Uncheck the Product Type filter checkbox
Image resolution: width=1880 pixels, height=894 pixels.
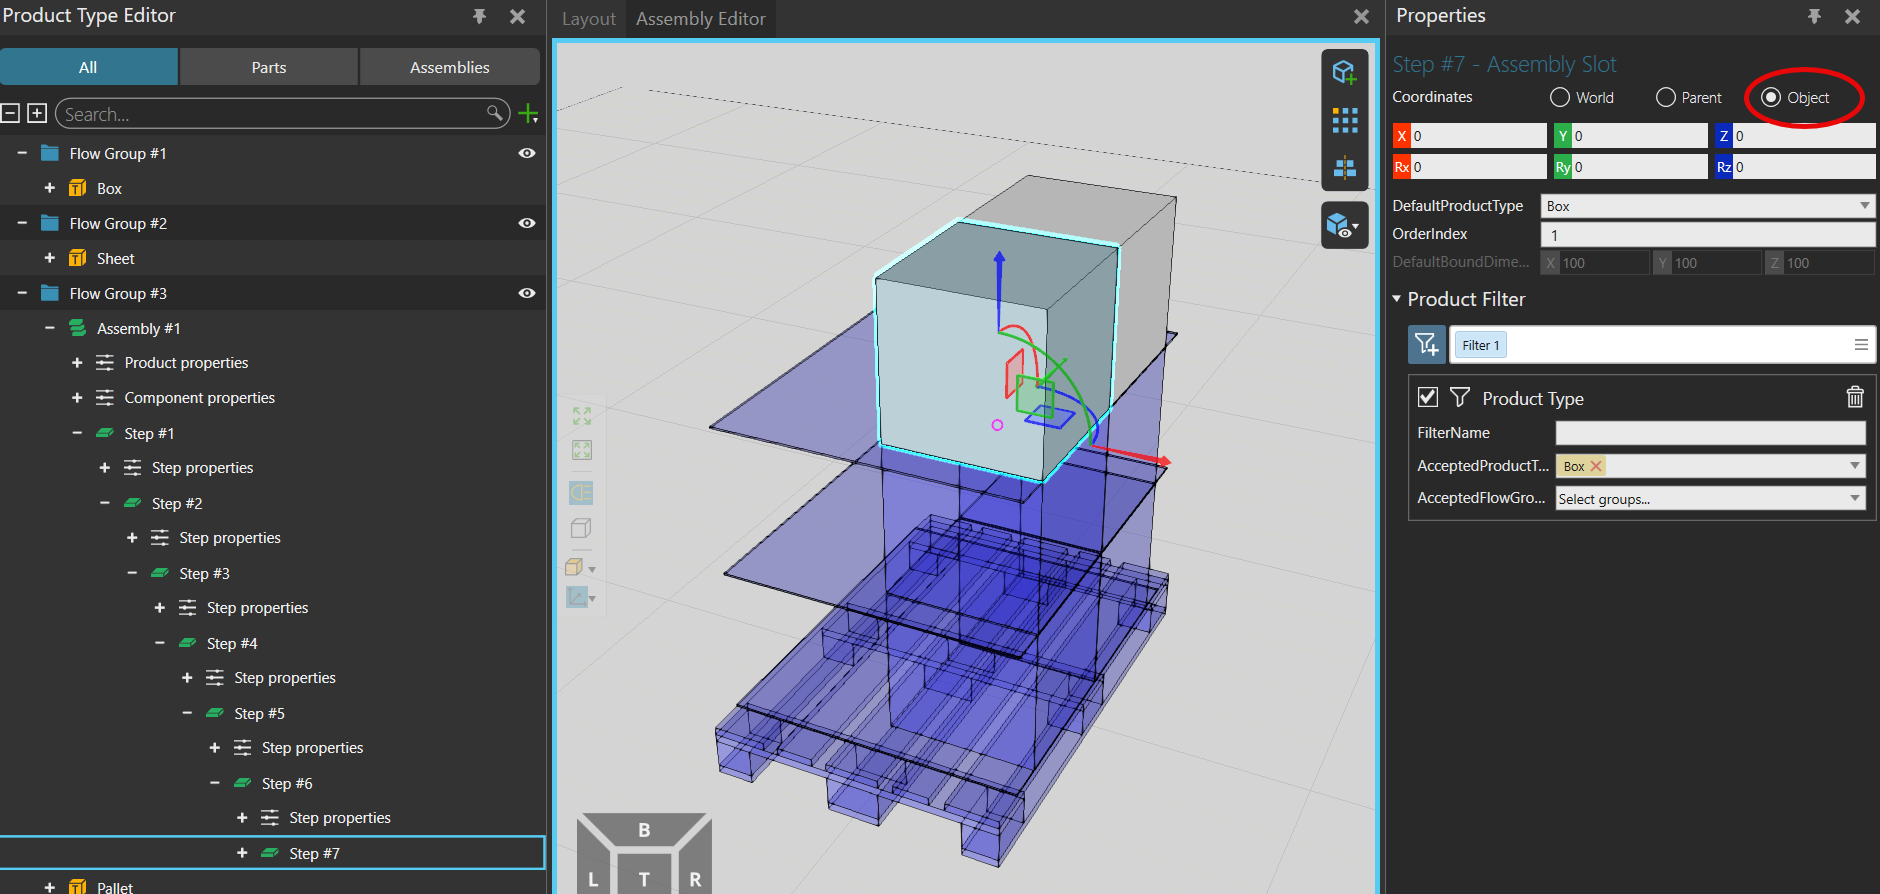tap(1428, 397)
